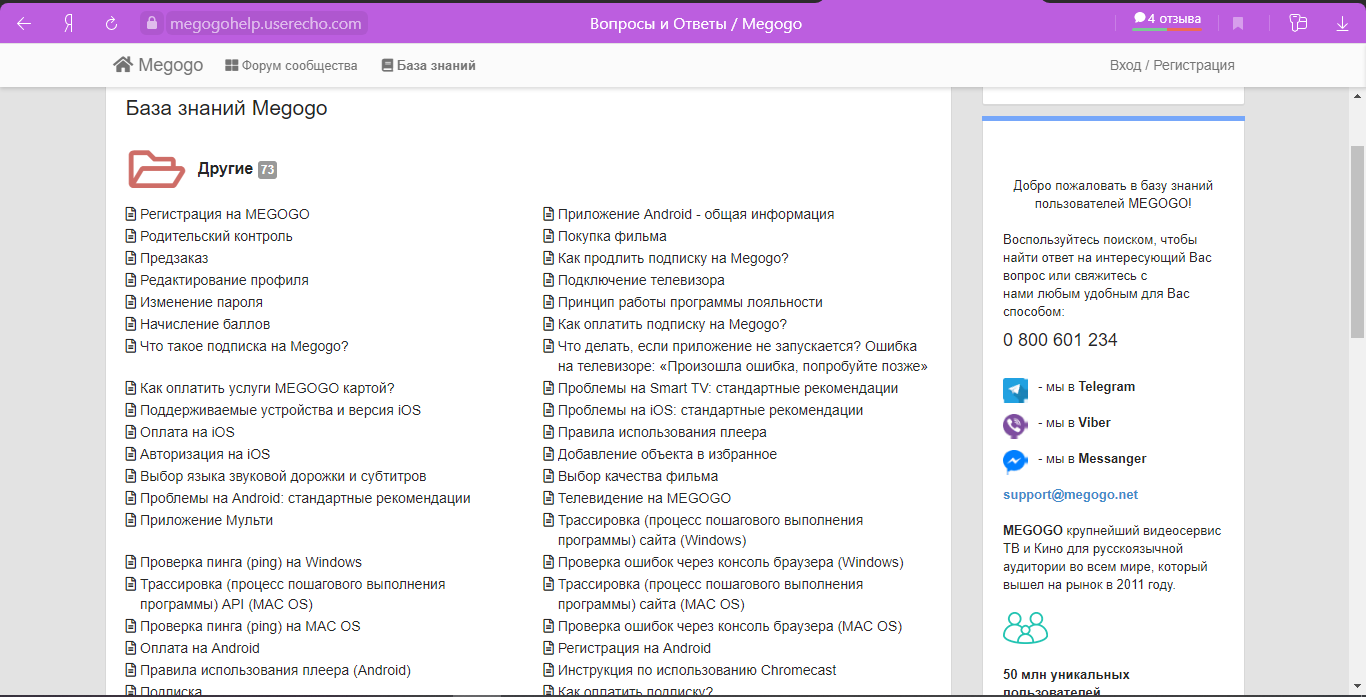1366x697 pixels.
Task: Open article 'Начисление баллов'
Action: 205,324
